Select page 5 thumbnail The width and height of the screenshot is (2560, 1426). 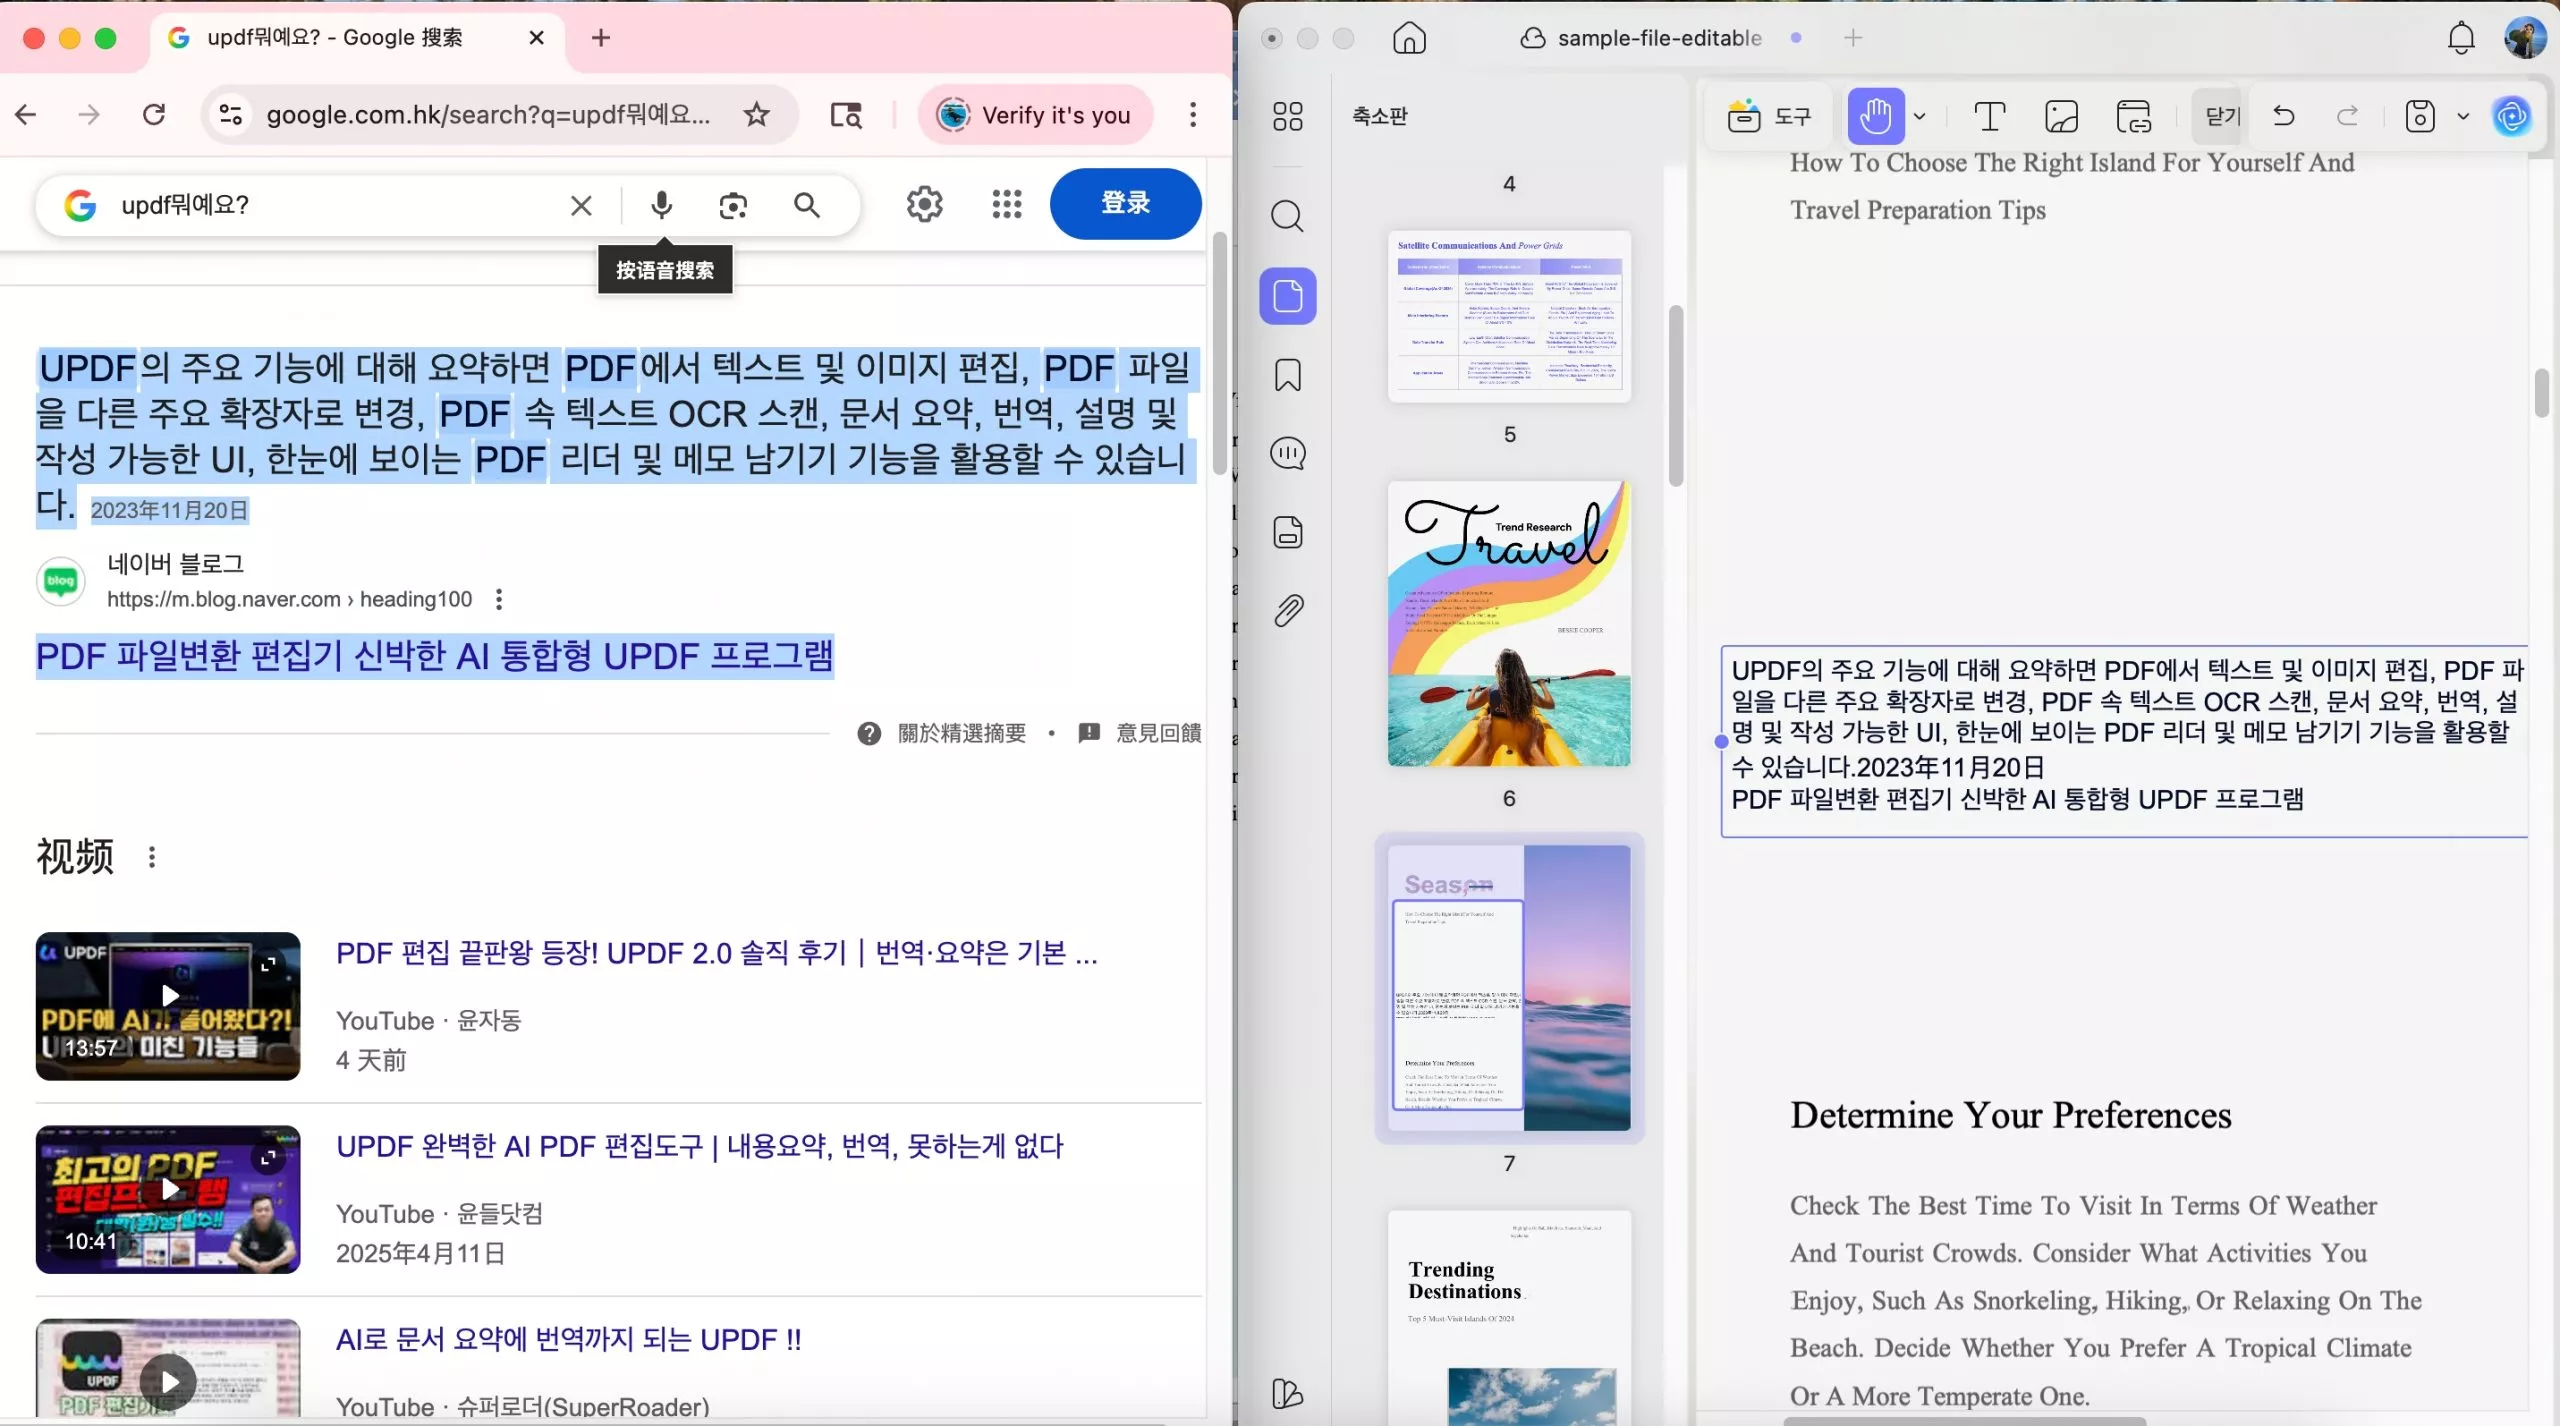click(1509, 317)
